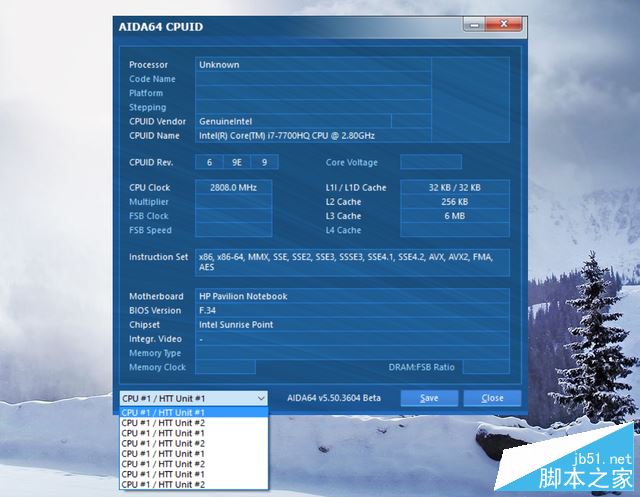Click the CPU Clock value '2808.0 MHz'
This screenshot has height=497, width=640.
(x=233, y=187)
